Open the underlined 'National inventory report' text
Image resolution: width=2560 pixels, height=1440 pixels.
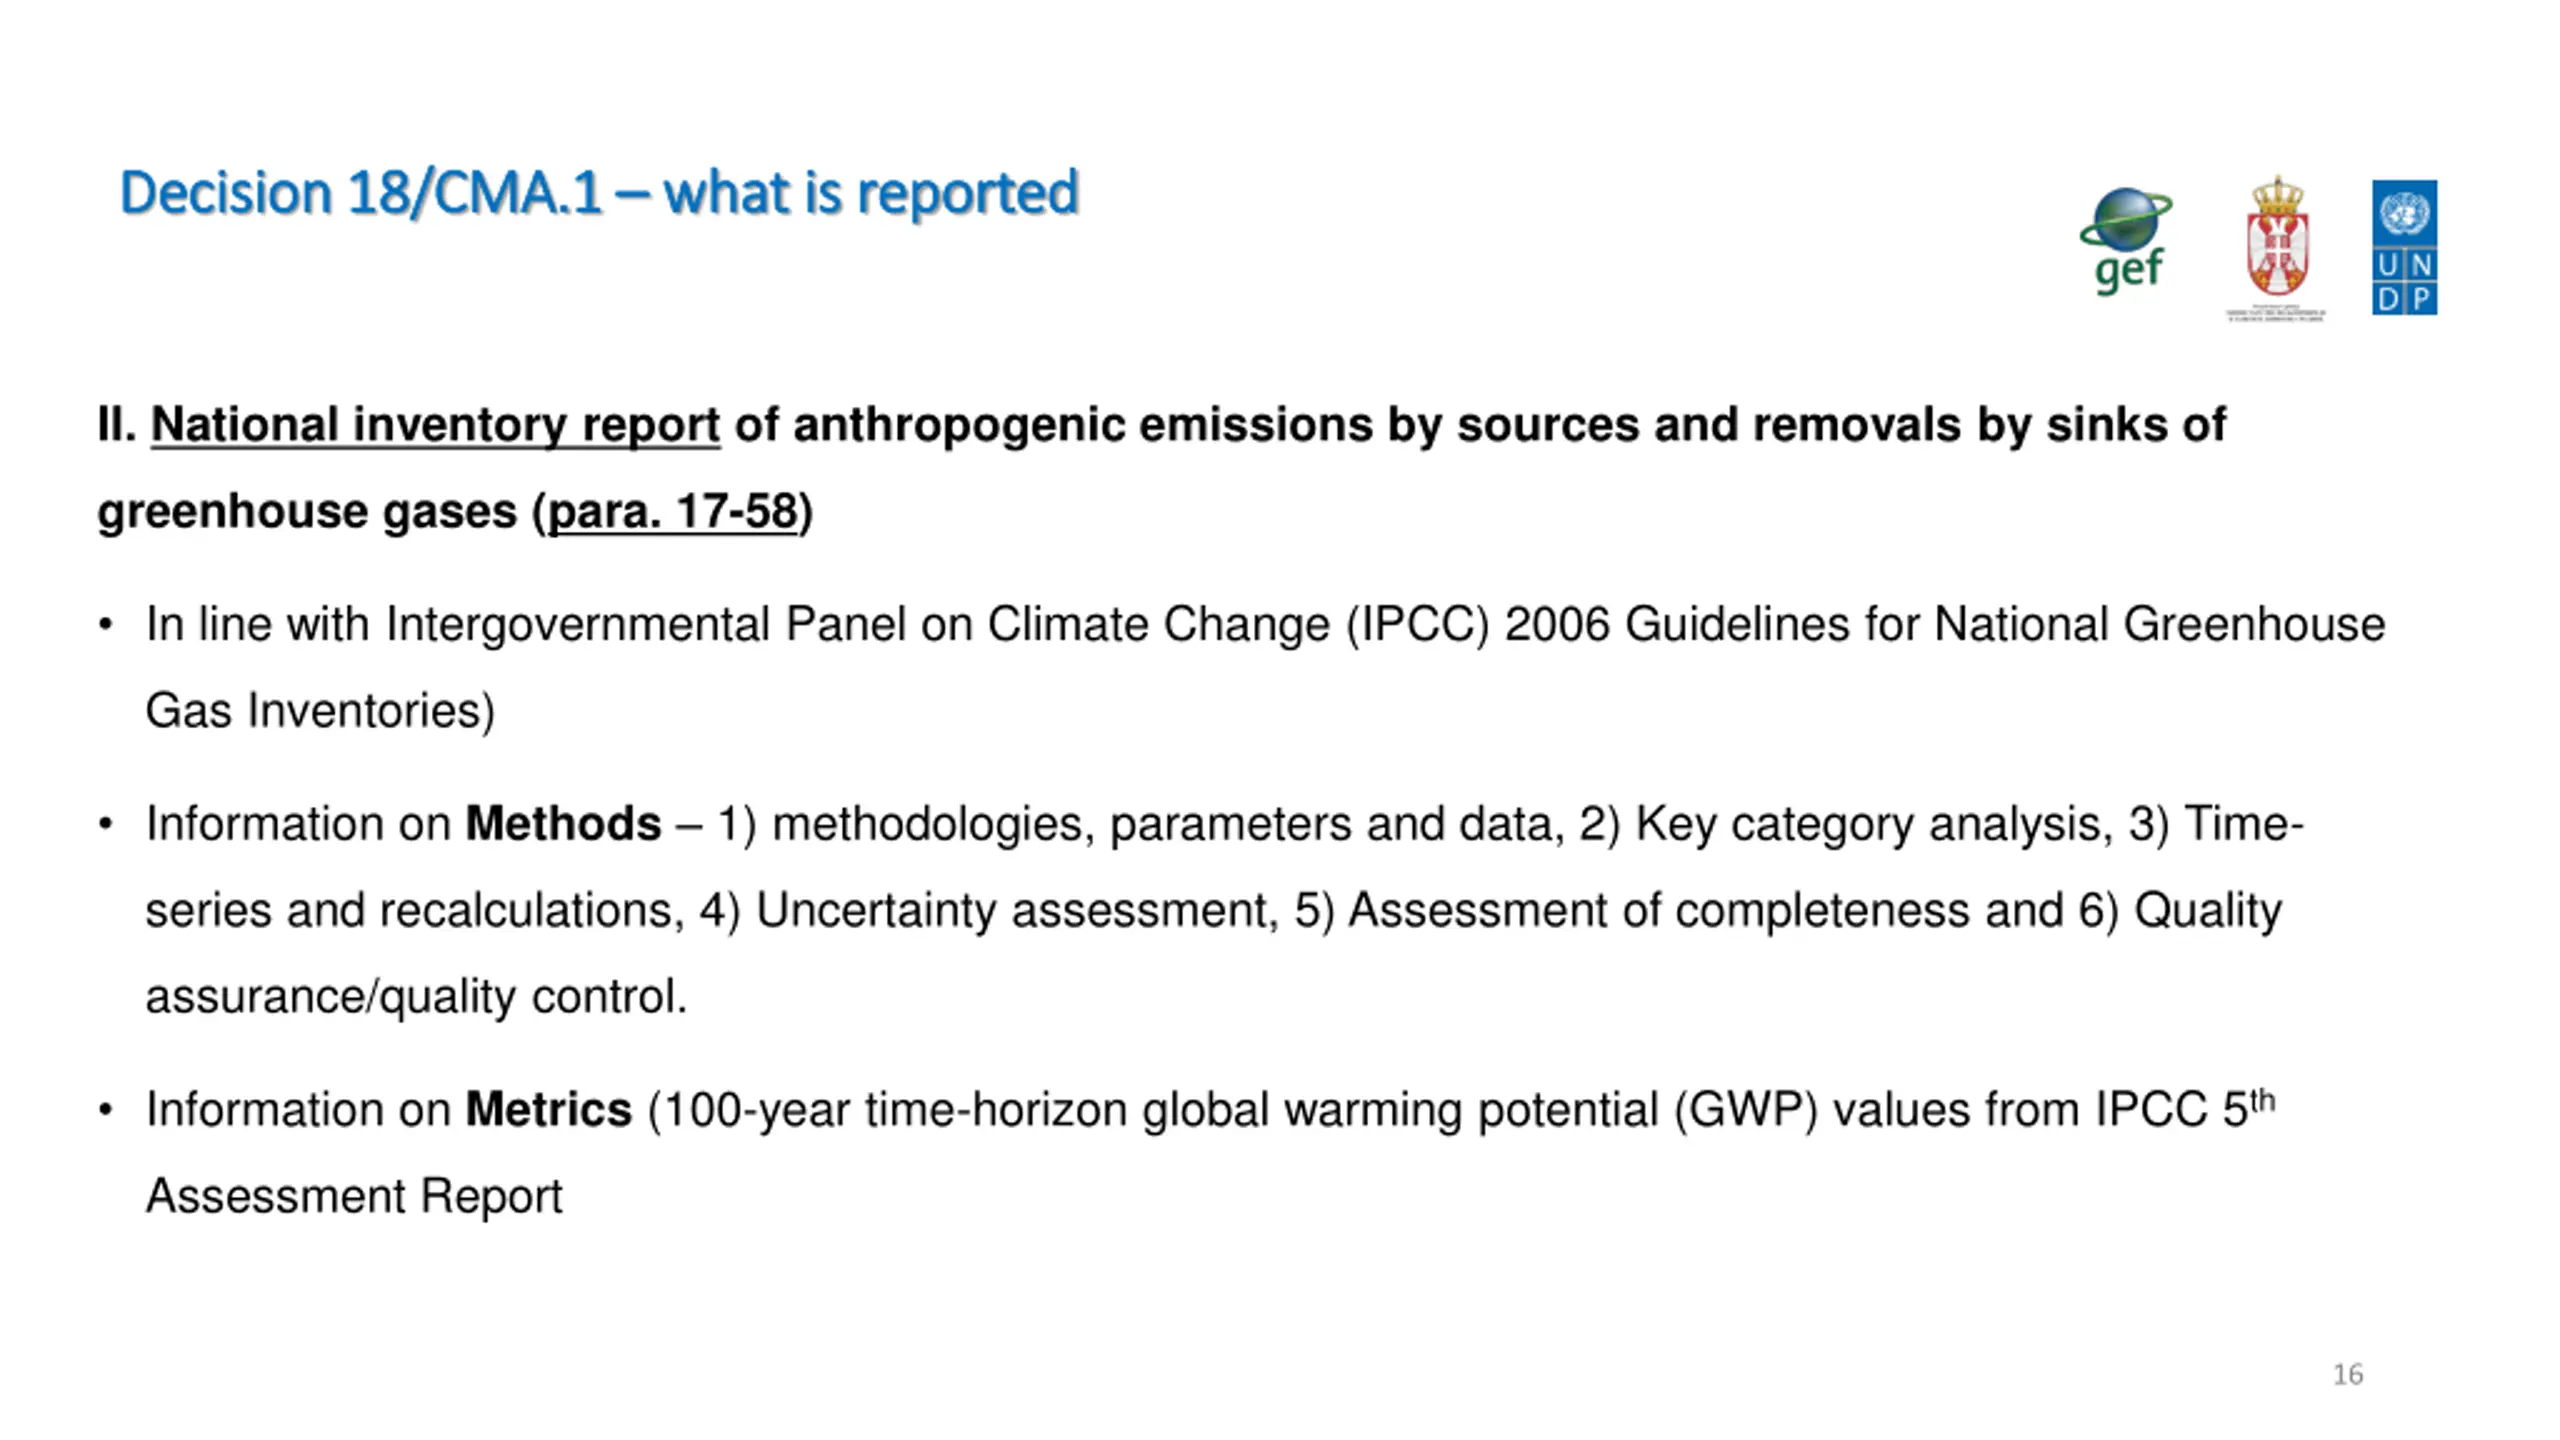tap(435, 425)
